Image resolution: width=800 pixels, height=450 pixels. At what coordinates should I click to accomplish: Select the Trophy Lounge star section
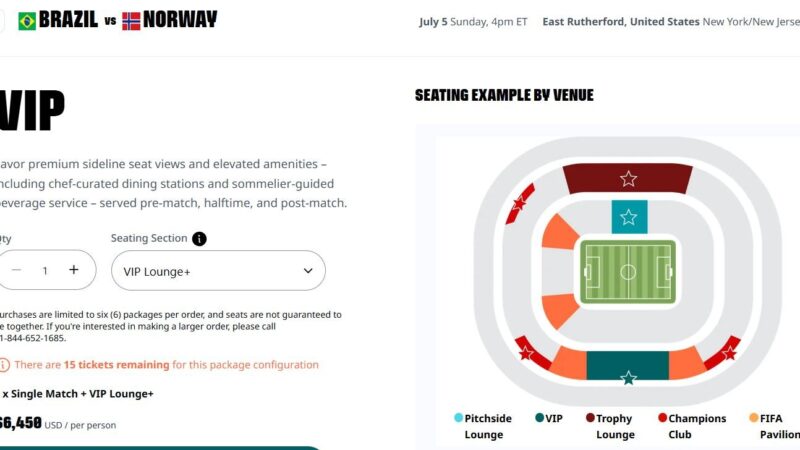(628, 179)
